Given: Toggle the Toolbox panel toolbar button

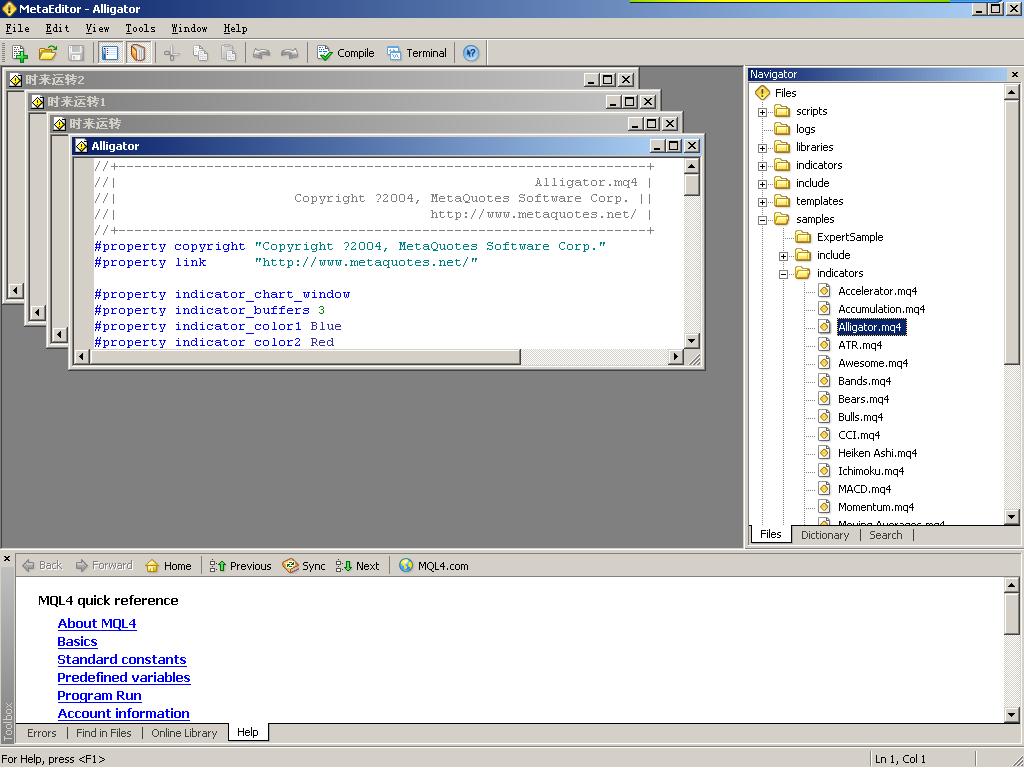Looking at the screenshot, I should (x=110, y=53).
